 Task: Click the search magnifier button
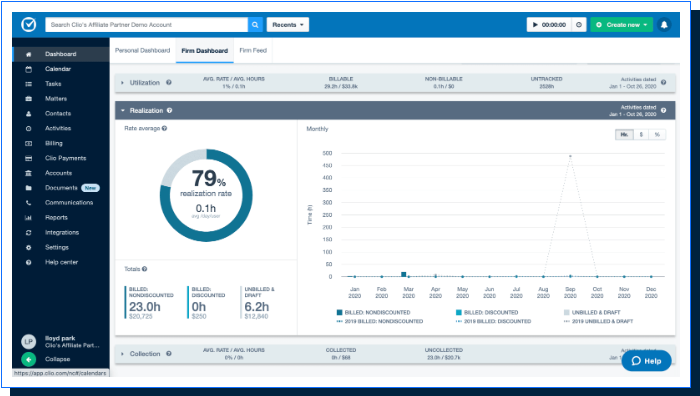point(255,25)
